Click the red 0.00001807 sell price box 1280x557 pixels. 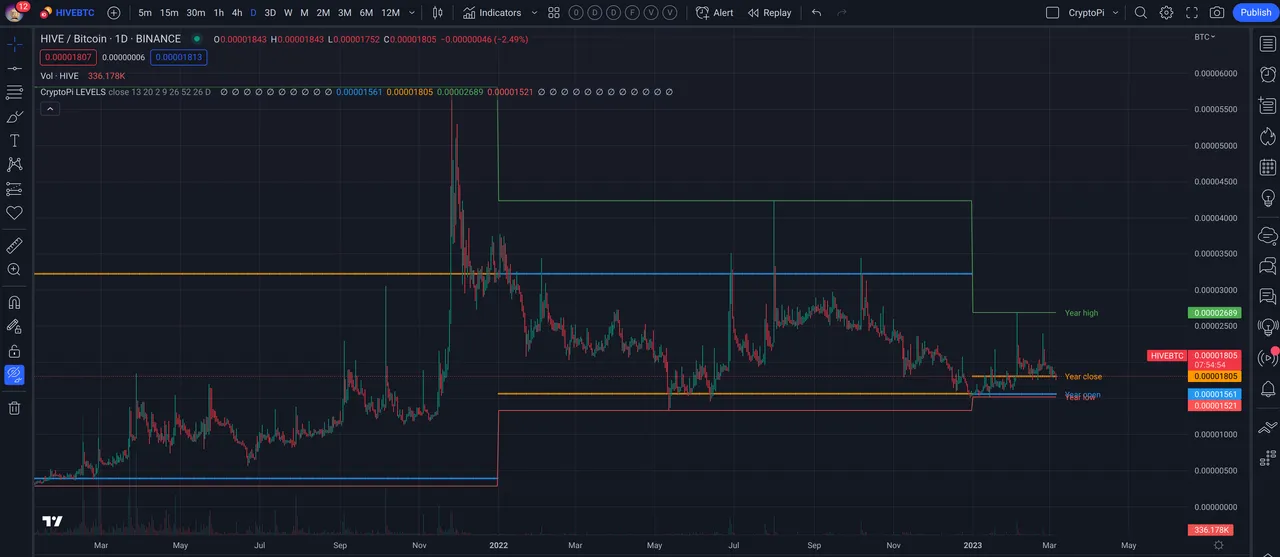point(67,57)
